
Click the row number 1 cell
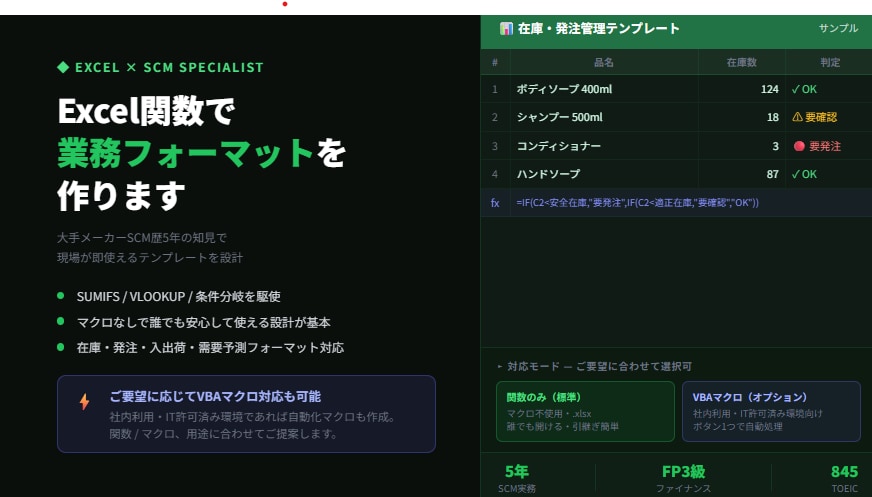click(x=495, y=89)
